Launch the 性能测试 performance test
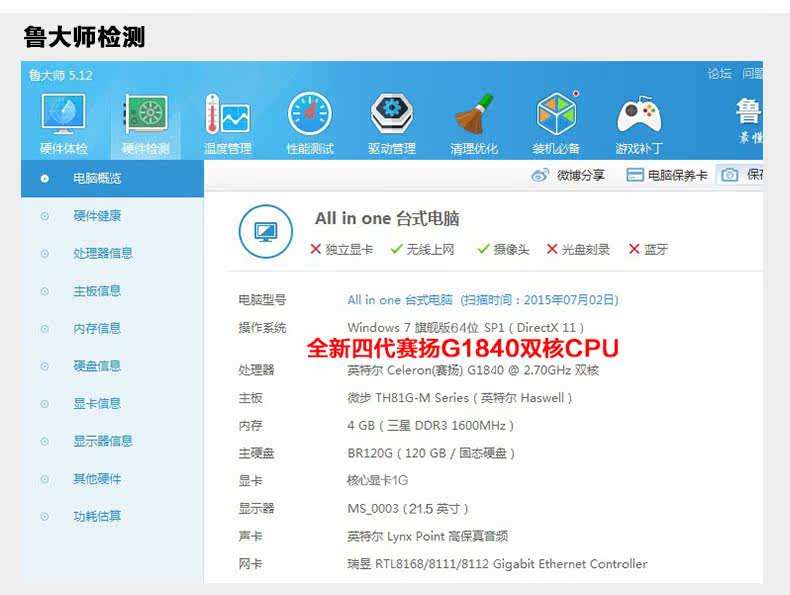 (309, 113)
